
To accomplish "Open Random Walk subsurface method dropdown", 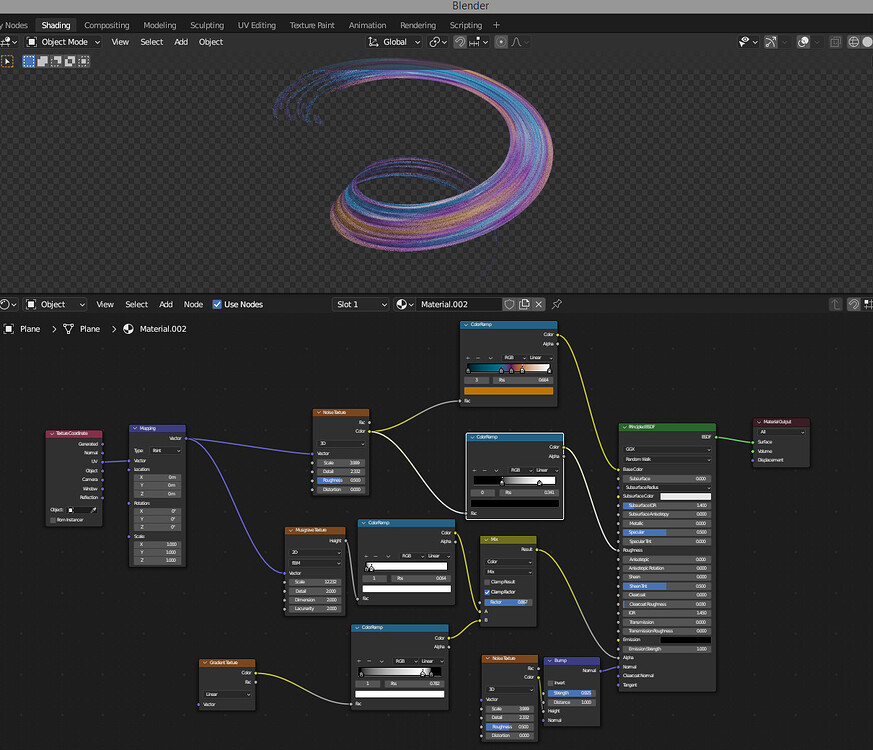I will pyautogui.click(x=667, y=459).
